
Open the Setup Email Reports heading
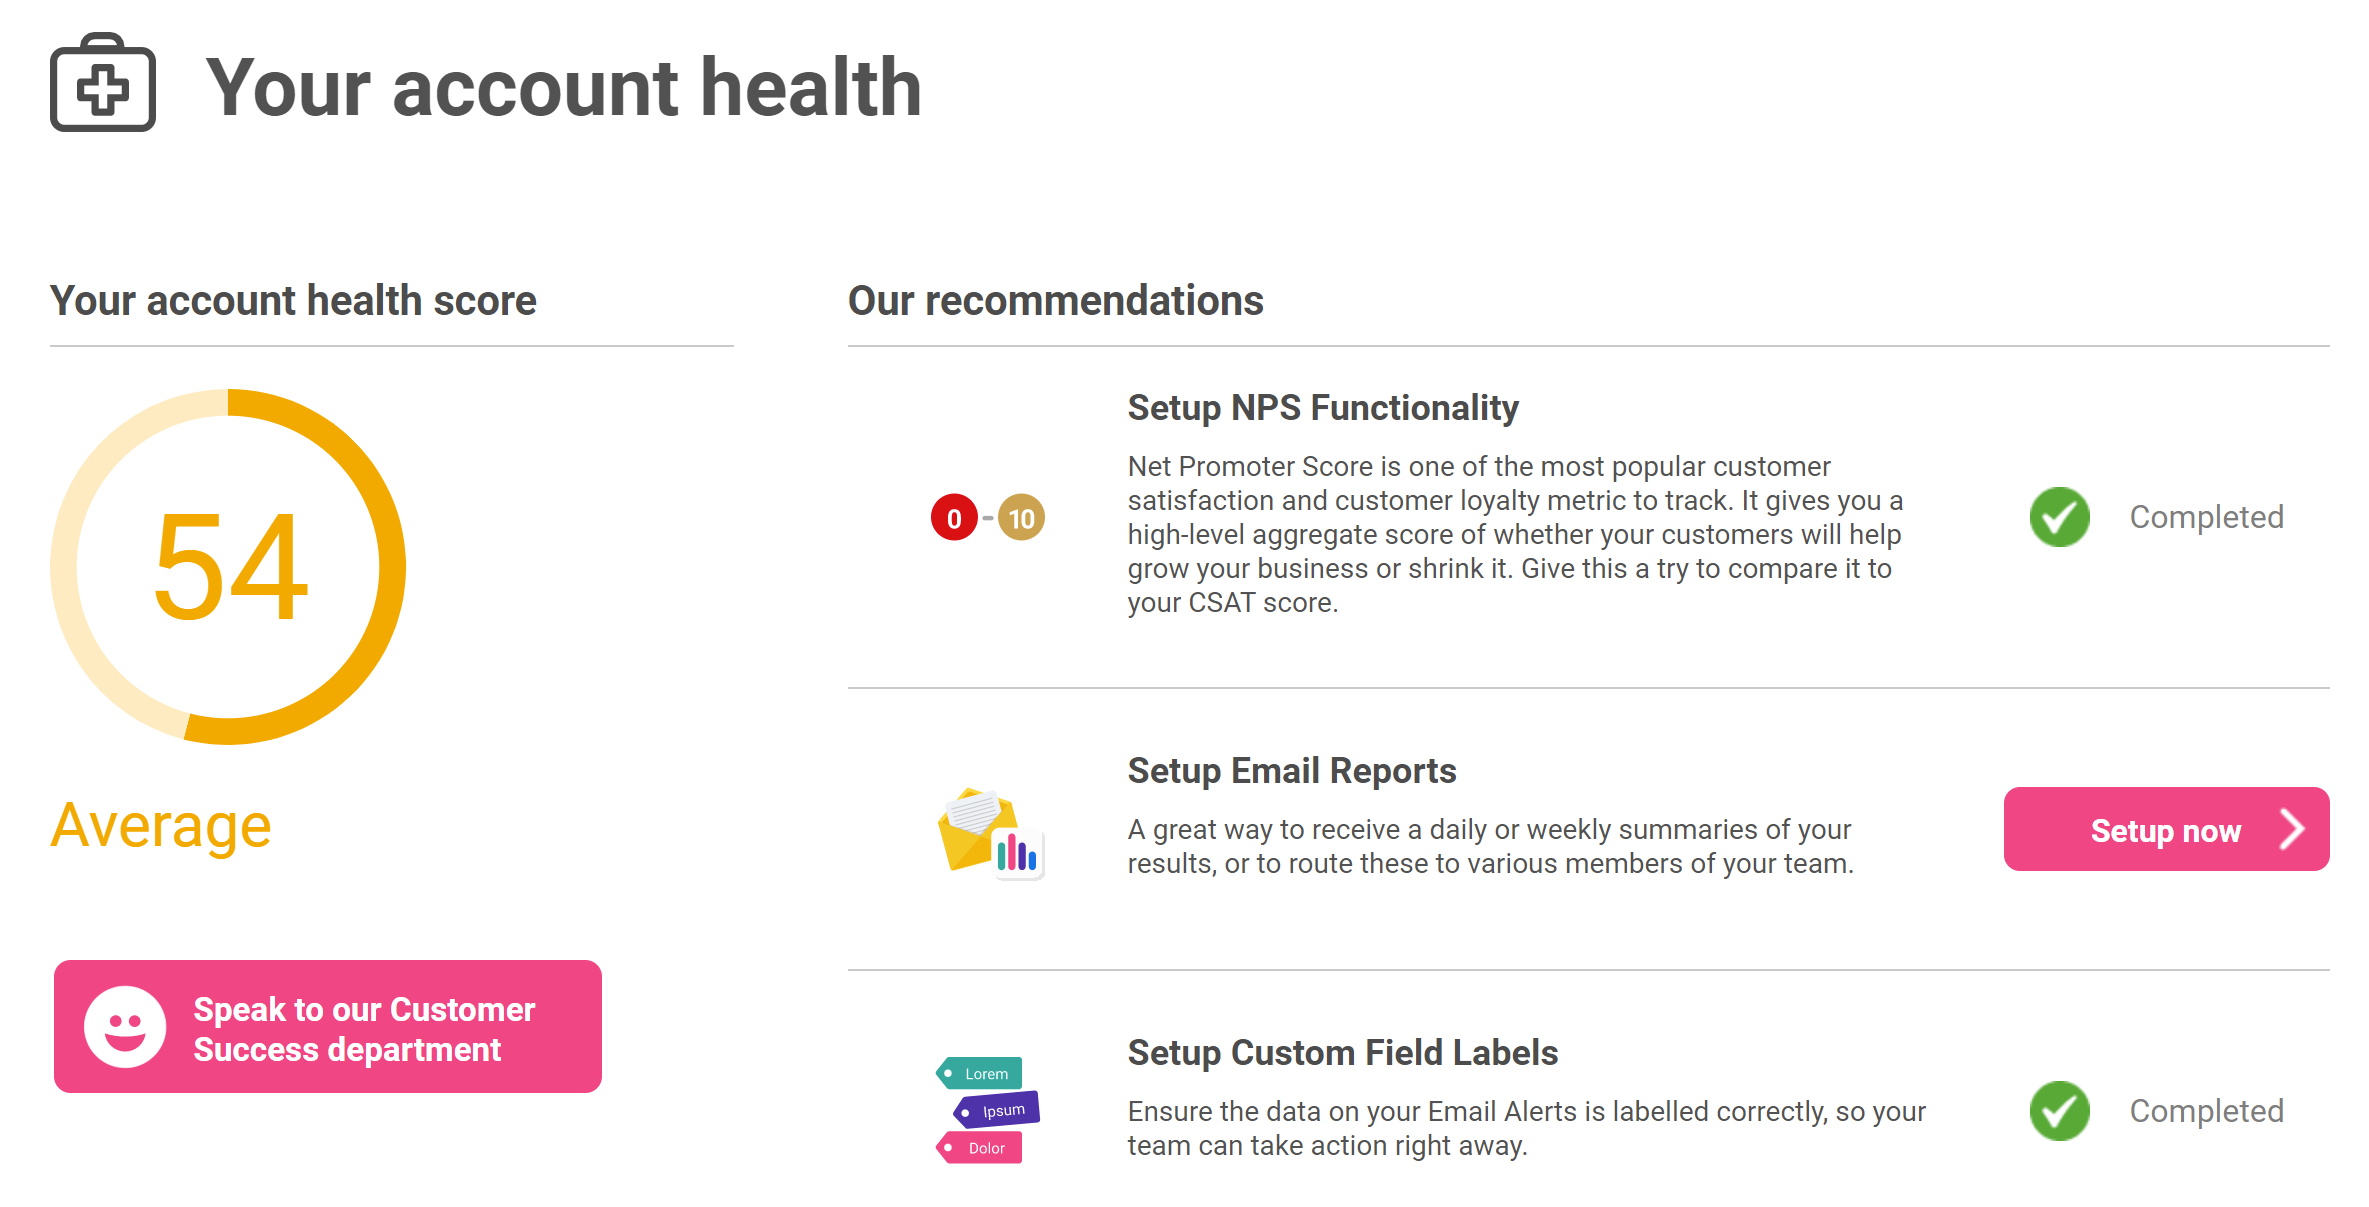click(1292, 771)
